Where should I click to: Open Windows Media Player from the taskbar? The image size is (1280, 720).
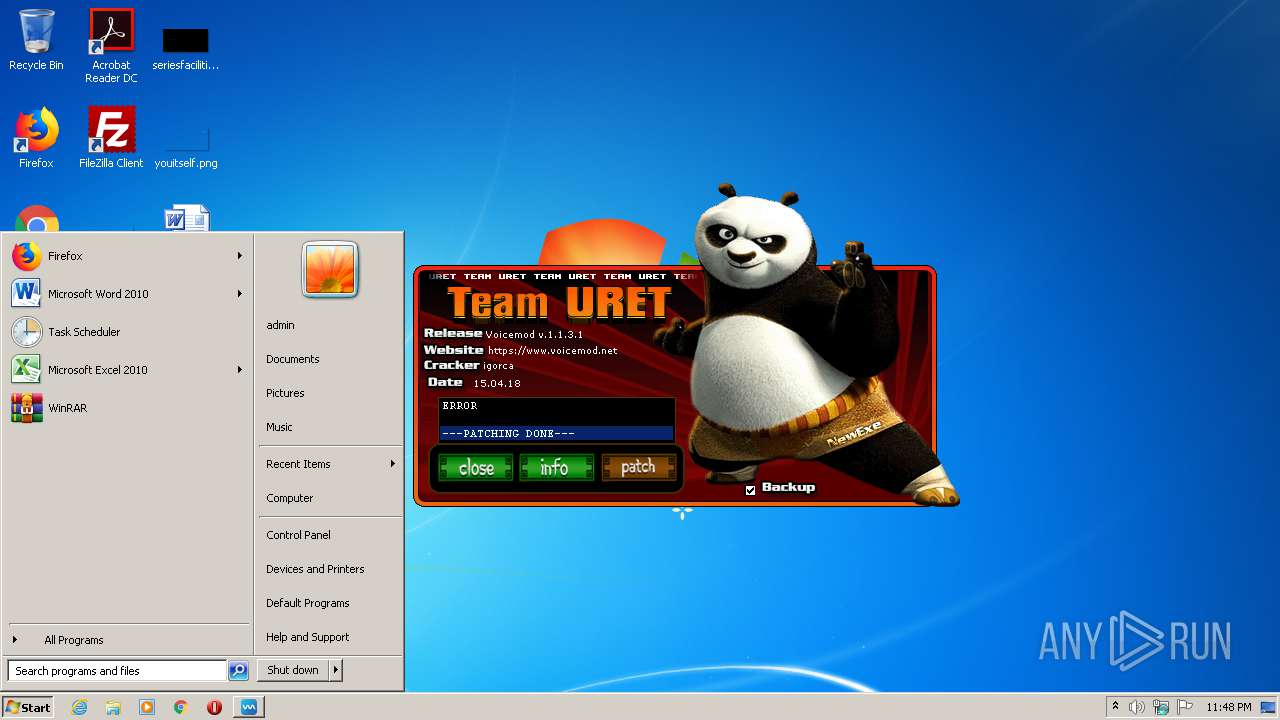[x=147, y=707]
